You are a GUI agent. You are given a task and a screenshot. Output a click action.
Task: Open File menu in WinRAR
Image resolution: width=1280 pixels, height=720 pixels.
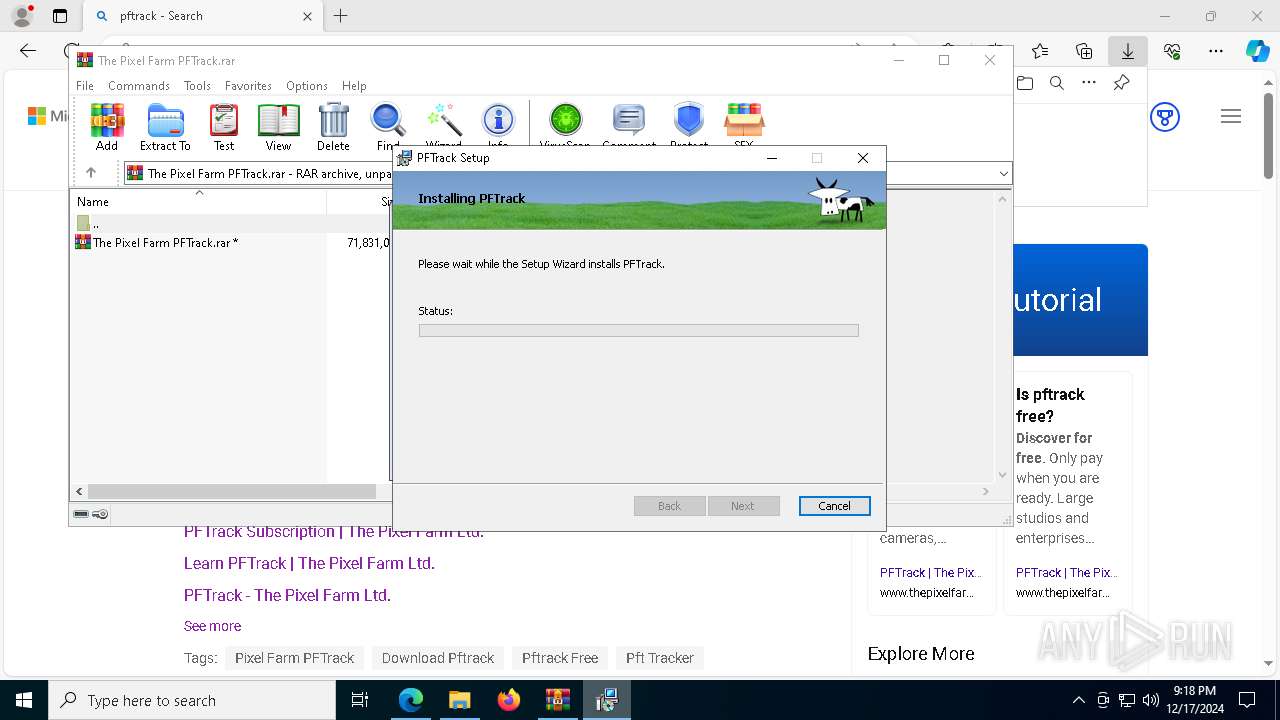[85, 86]
